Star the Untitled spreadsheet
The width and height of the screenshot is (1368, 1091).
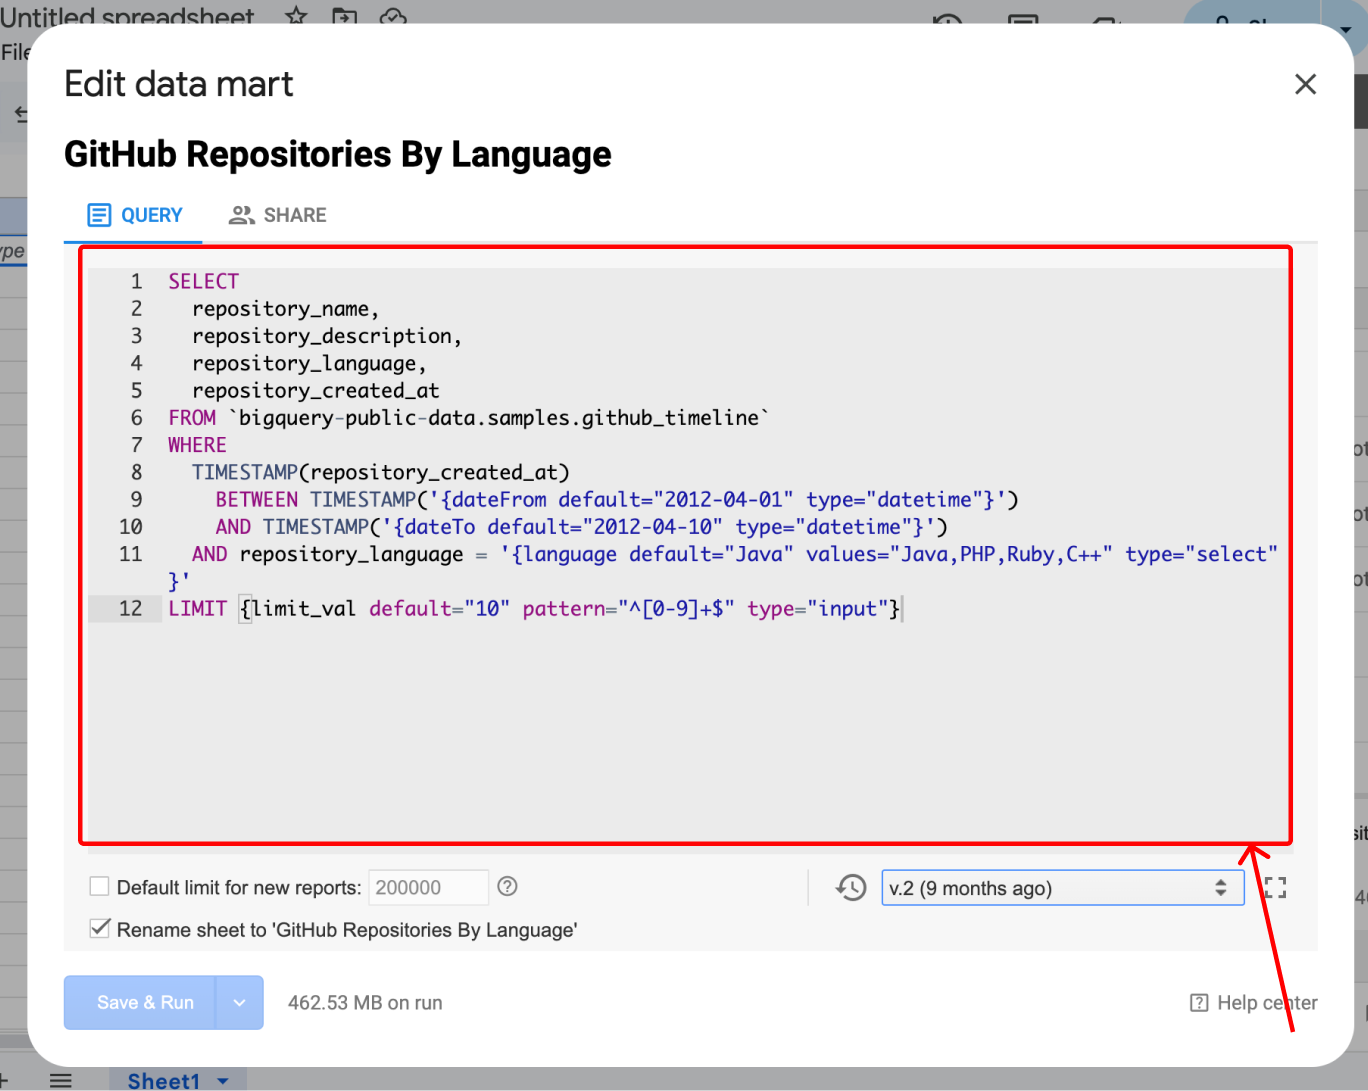point(296,15)
